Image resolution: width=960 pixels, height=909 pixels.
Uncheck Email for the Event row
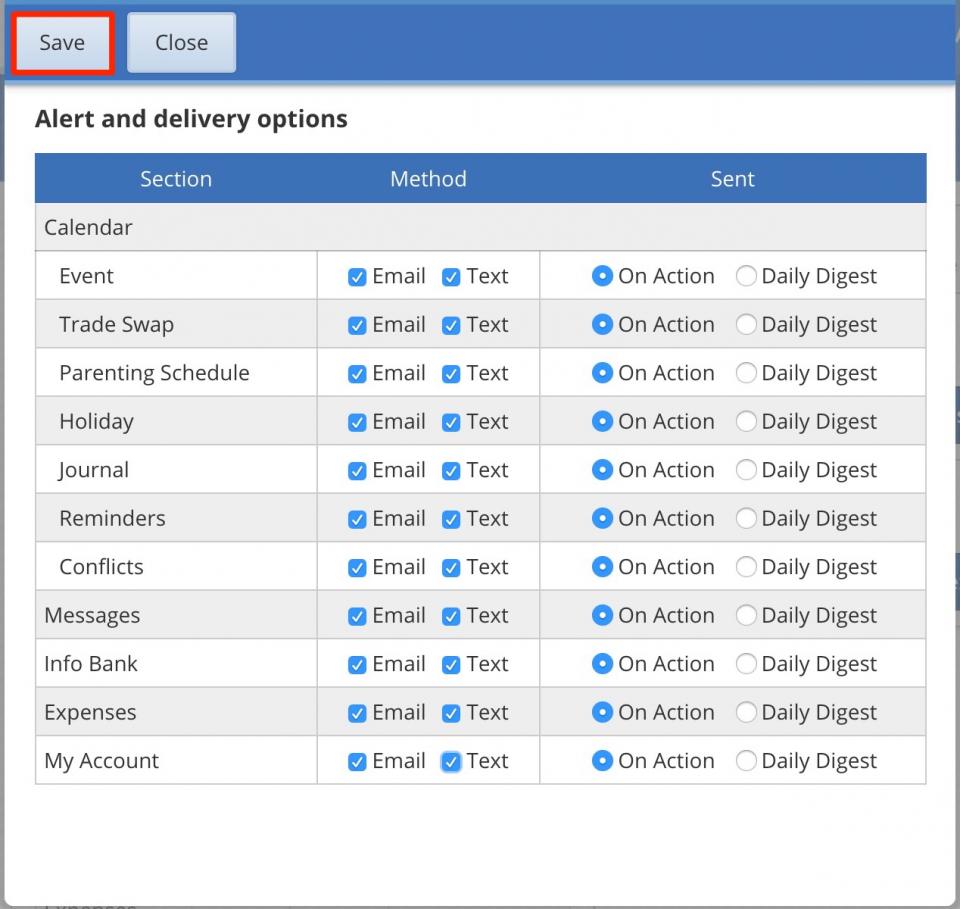[x=357, y=277]
